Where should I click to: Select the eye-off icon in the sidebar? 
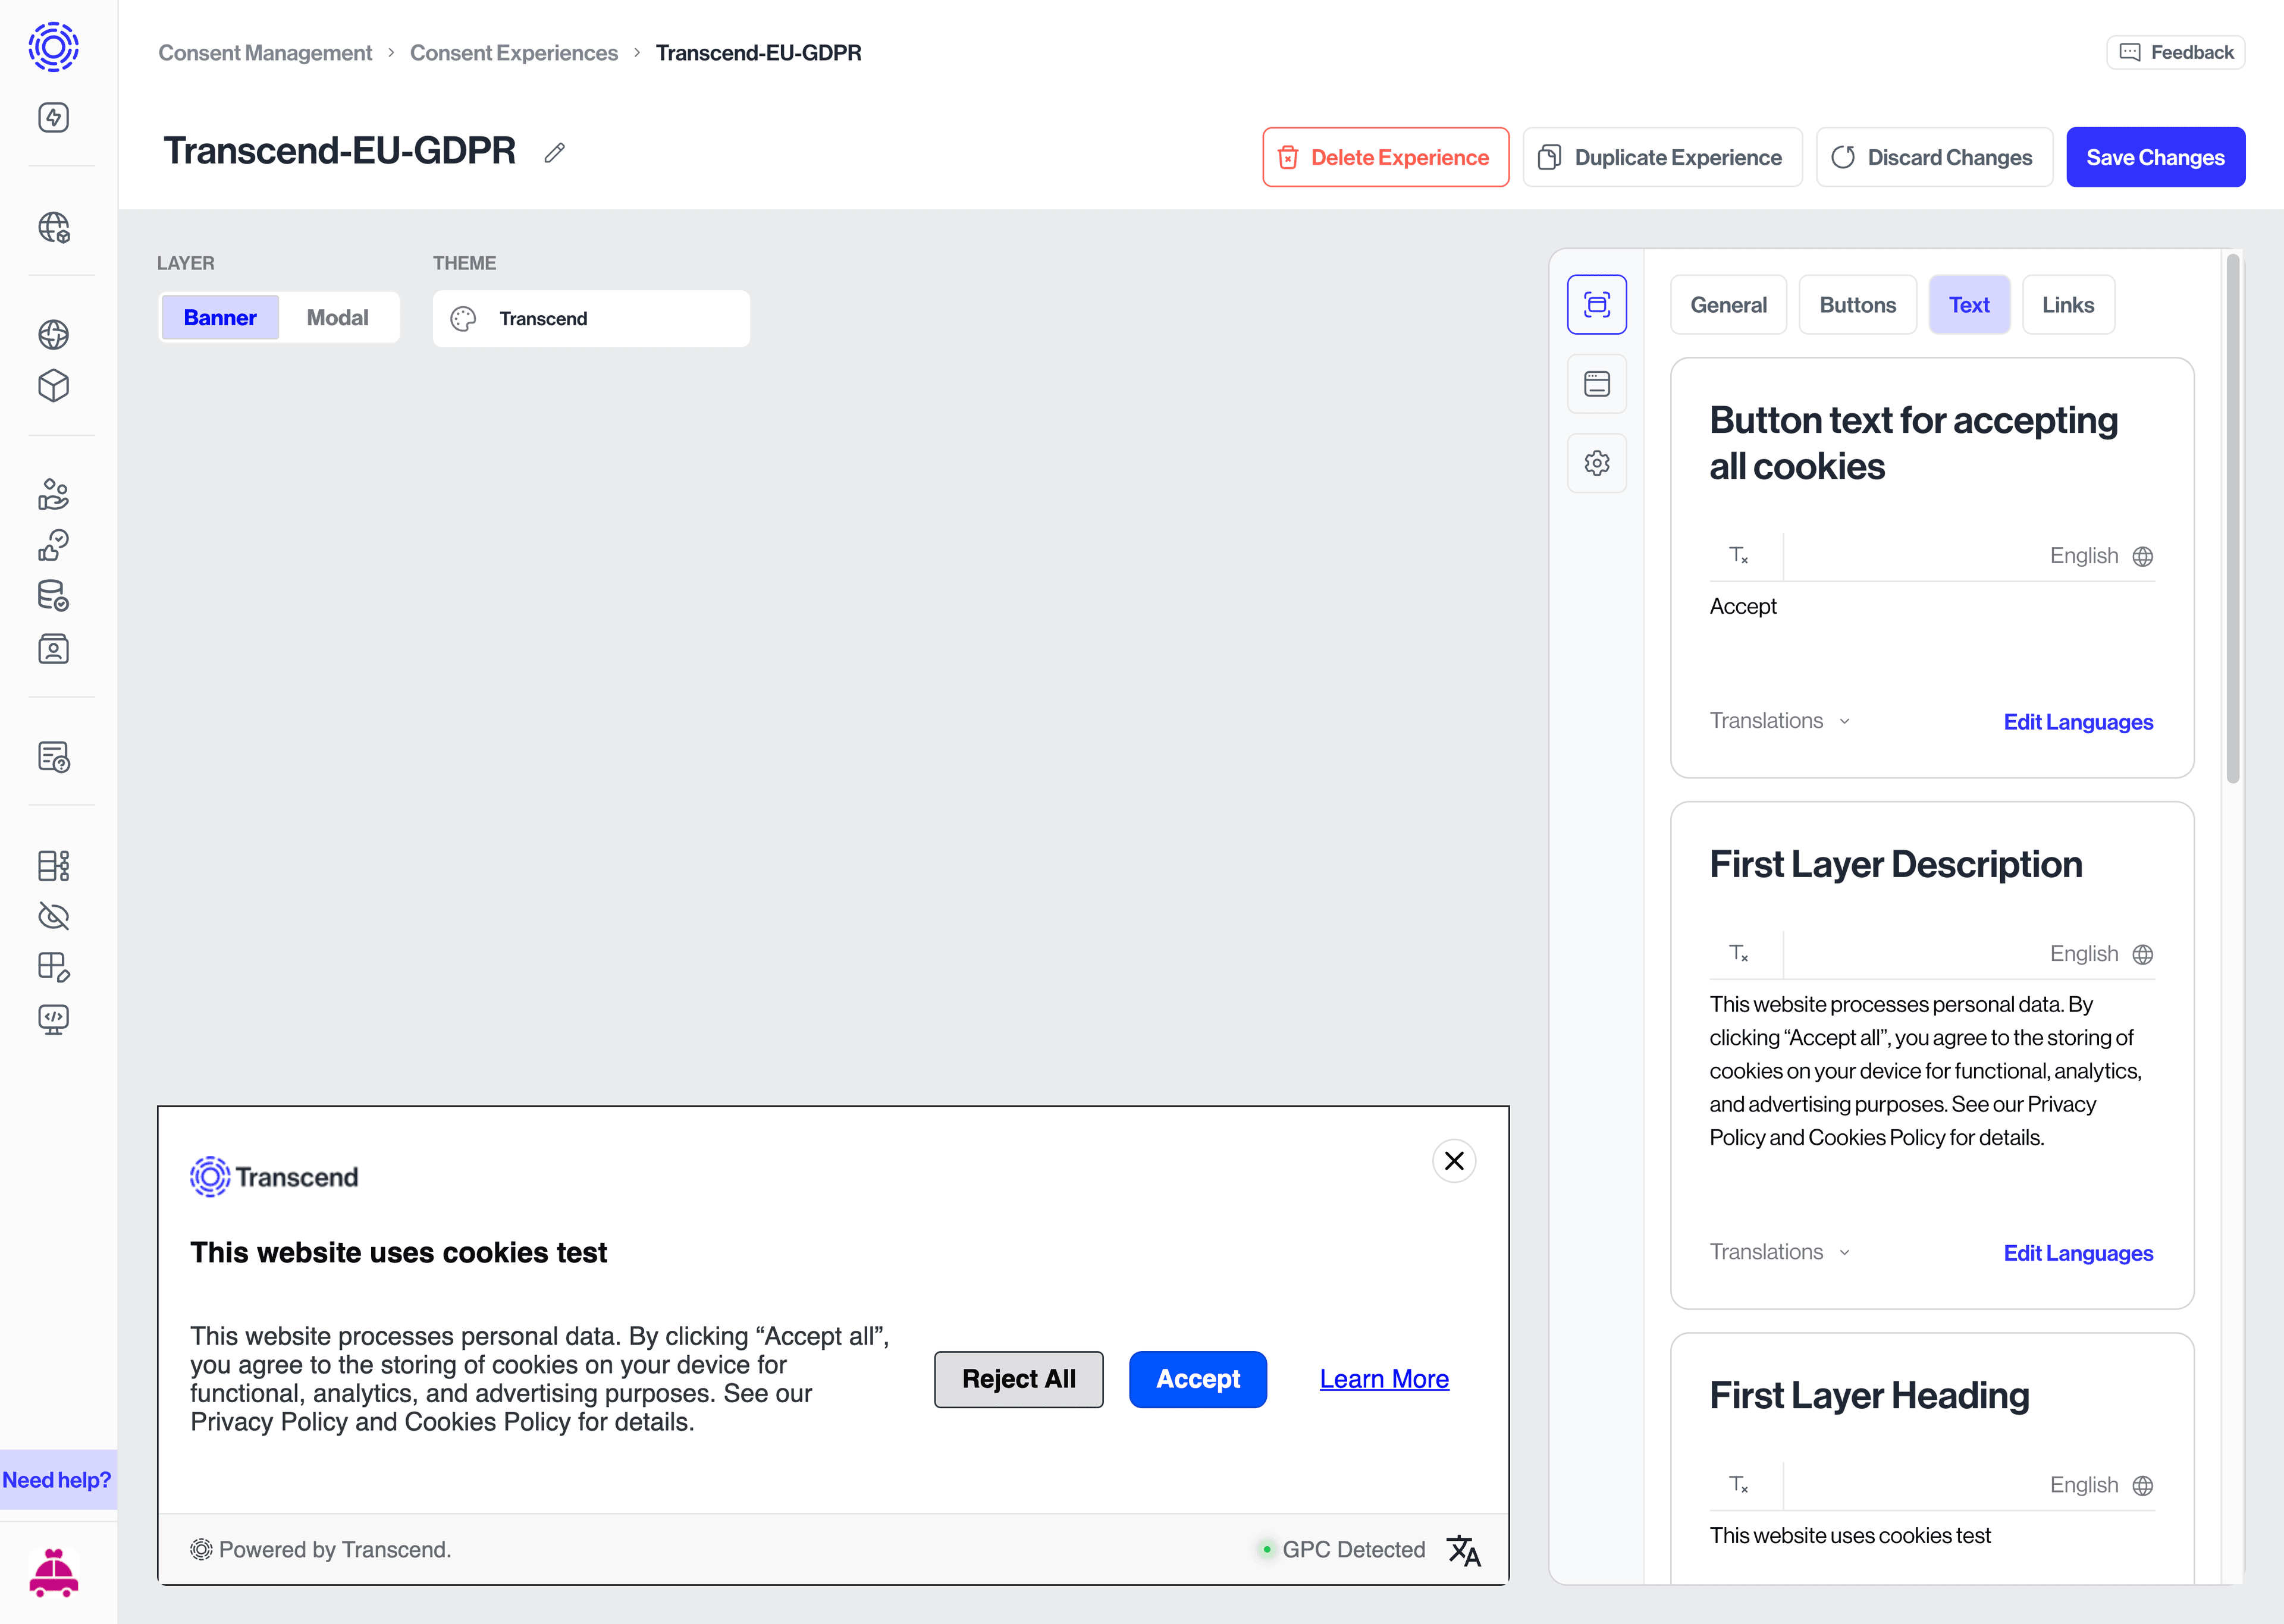(52, 916)
